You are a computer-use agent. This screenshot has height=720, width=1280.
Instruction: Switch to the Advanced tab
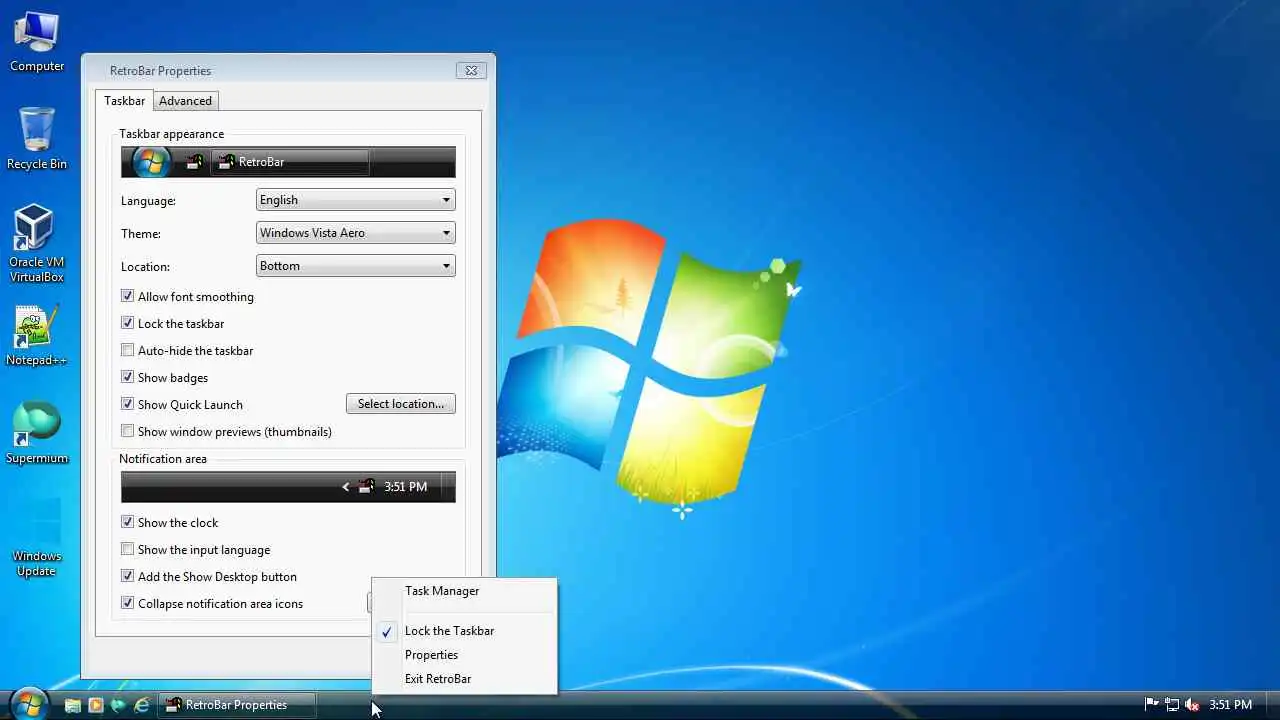click(x=185, y=101)
